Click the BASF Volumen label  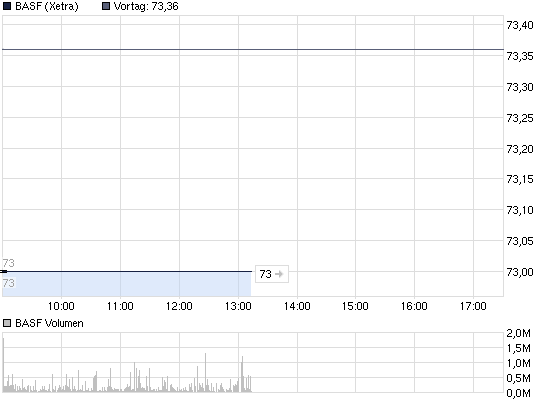[49, 324]
